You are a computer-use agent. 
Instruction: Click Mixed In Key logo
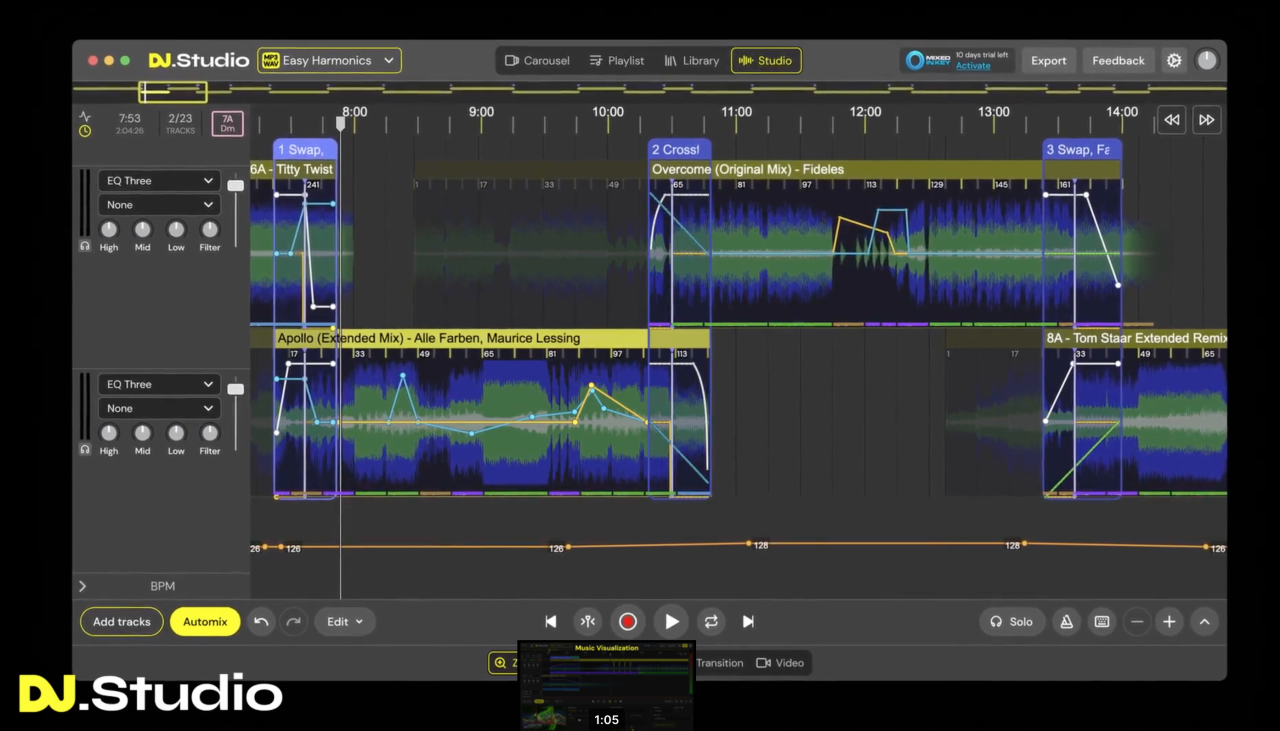tap(927, 60)
